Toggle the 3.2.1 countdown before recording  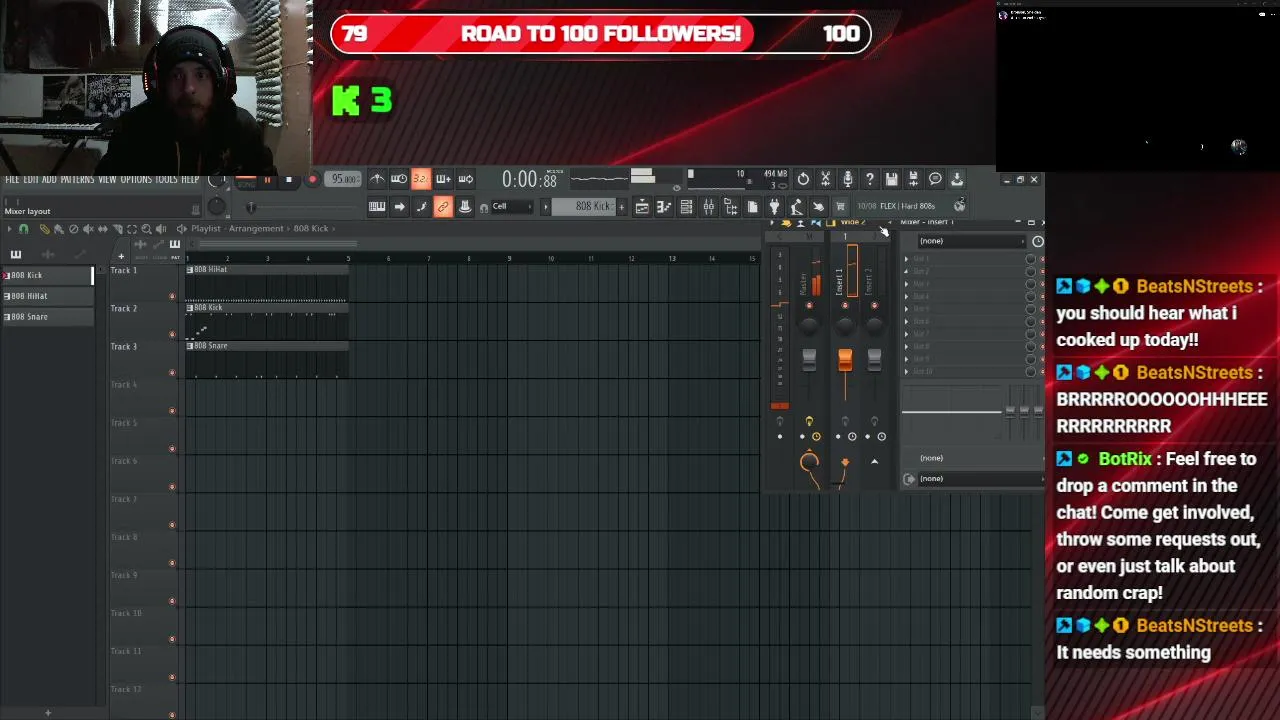tap(421, 179)
